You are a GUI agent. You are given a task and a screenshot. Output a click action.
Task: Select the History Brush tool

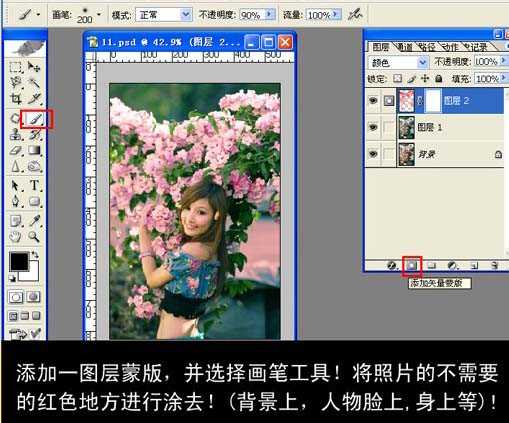pyautogui.click(x=34, y=134)
